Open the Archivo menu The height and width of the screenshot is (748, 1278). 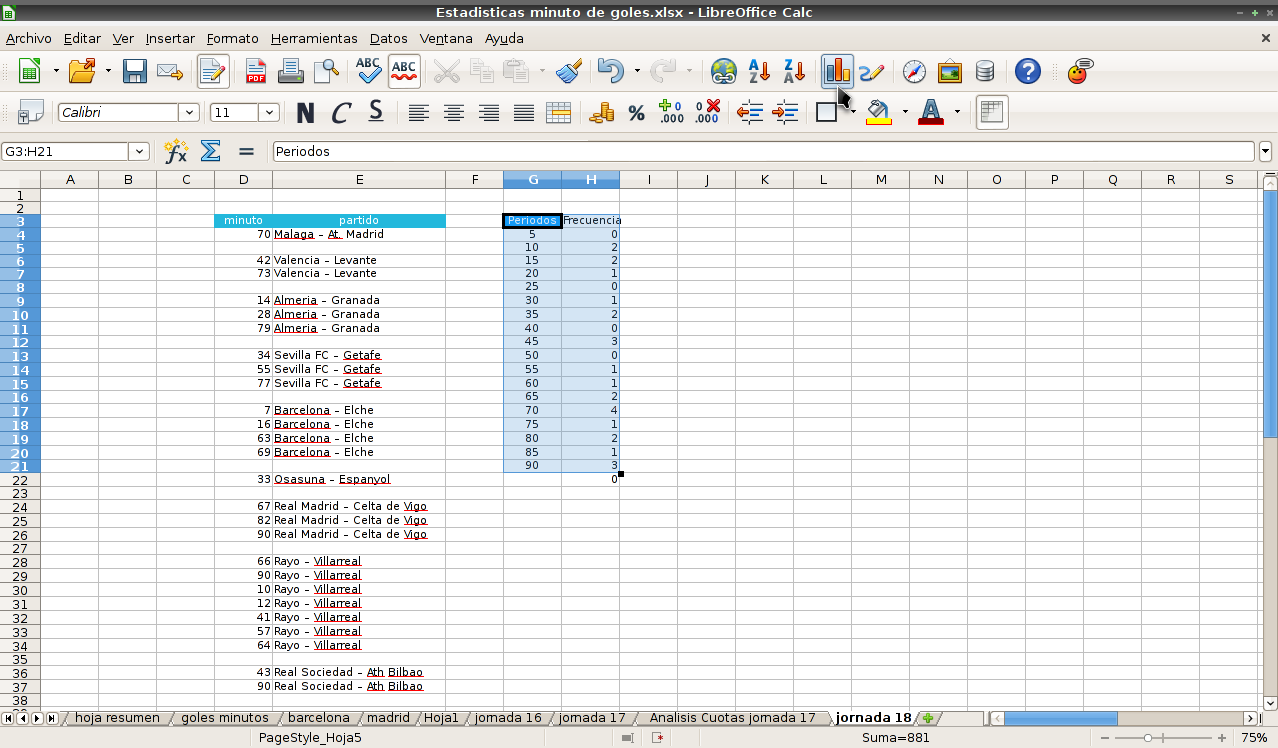point(28,38)
